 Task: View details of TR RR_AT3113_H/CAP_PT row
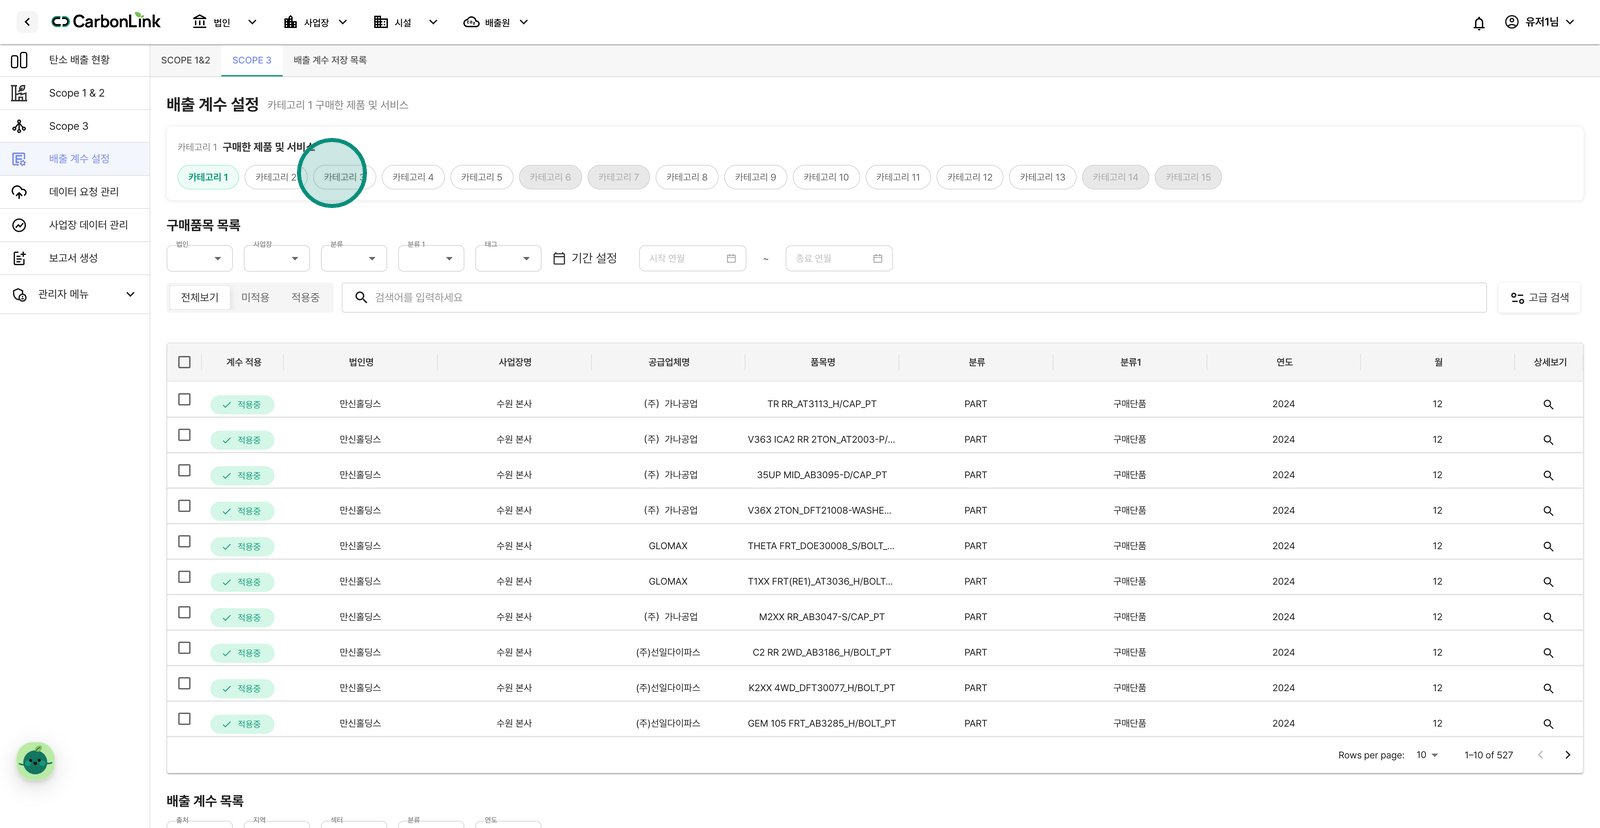pyautogui.click(x=1548, y=405)
